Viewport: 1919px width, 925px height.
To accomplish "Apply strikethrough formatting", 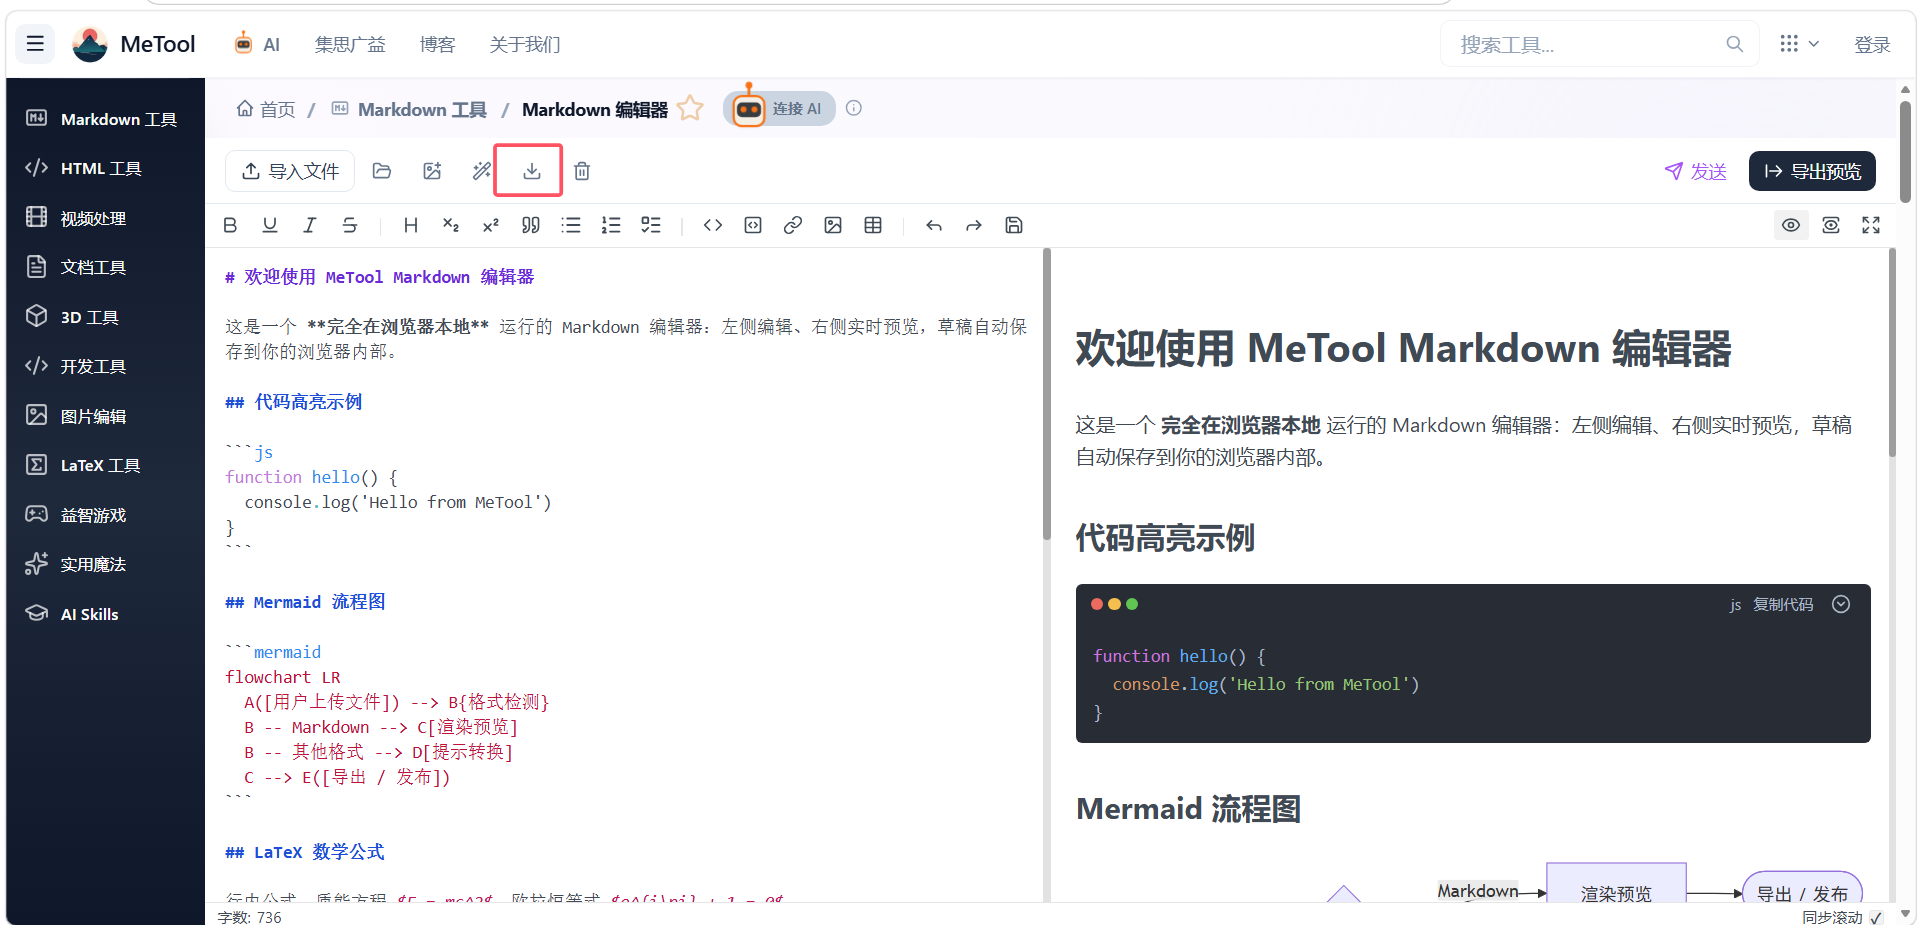I will point(350,225).
